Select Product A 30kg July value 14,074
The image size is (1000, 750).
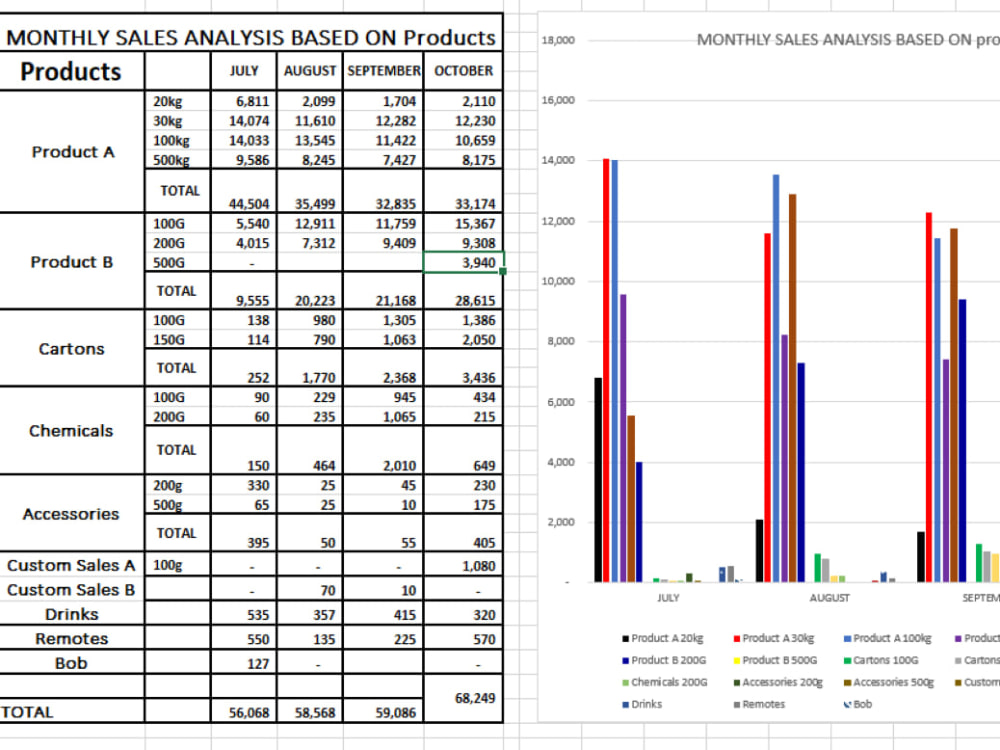[244, 121]
